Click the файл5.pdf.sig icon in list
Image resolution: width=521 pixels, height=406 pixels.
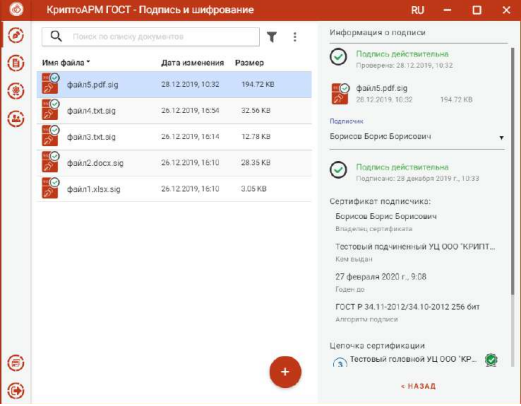tap(50, 84)
